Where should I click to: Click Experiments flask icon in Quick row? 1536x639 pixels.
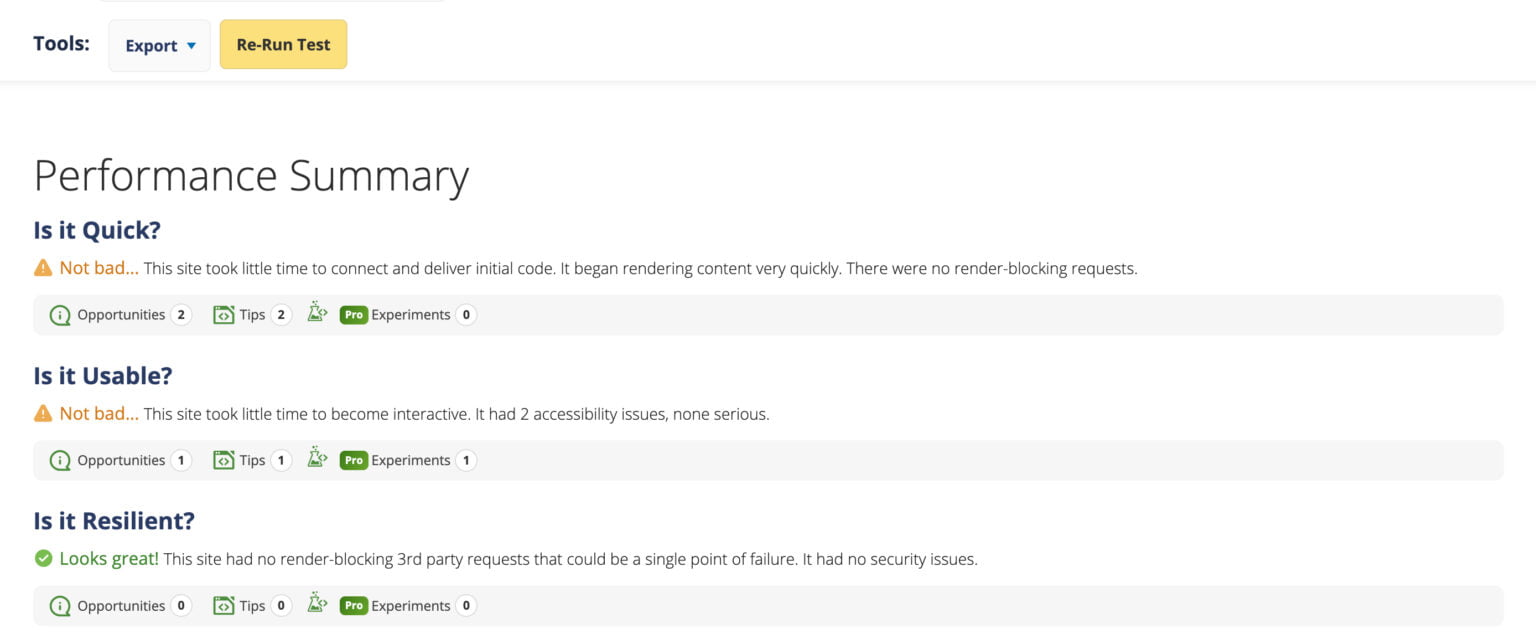click(317, 313)
